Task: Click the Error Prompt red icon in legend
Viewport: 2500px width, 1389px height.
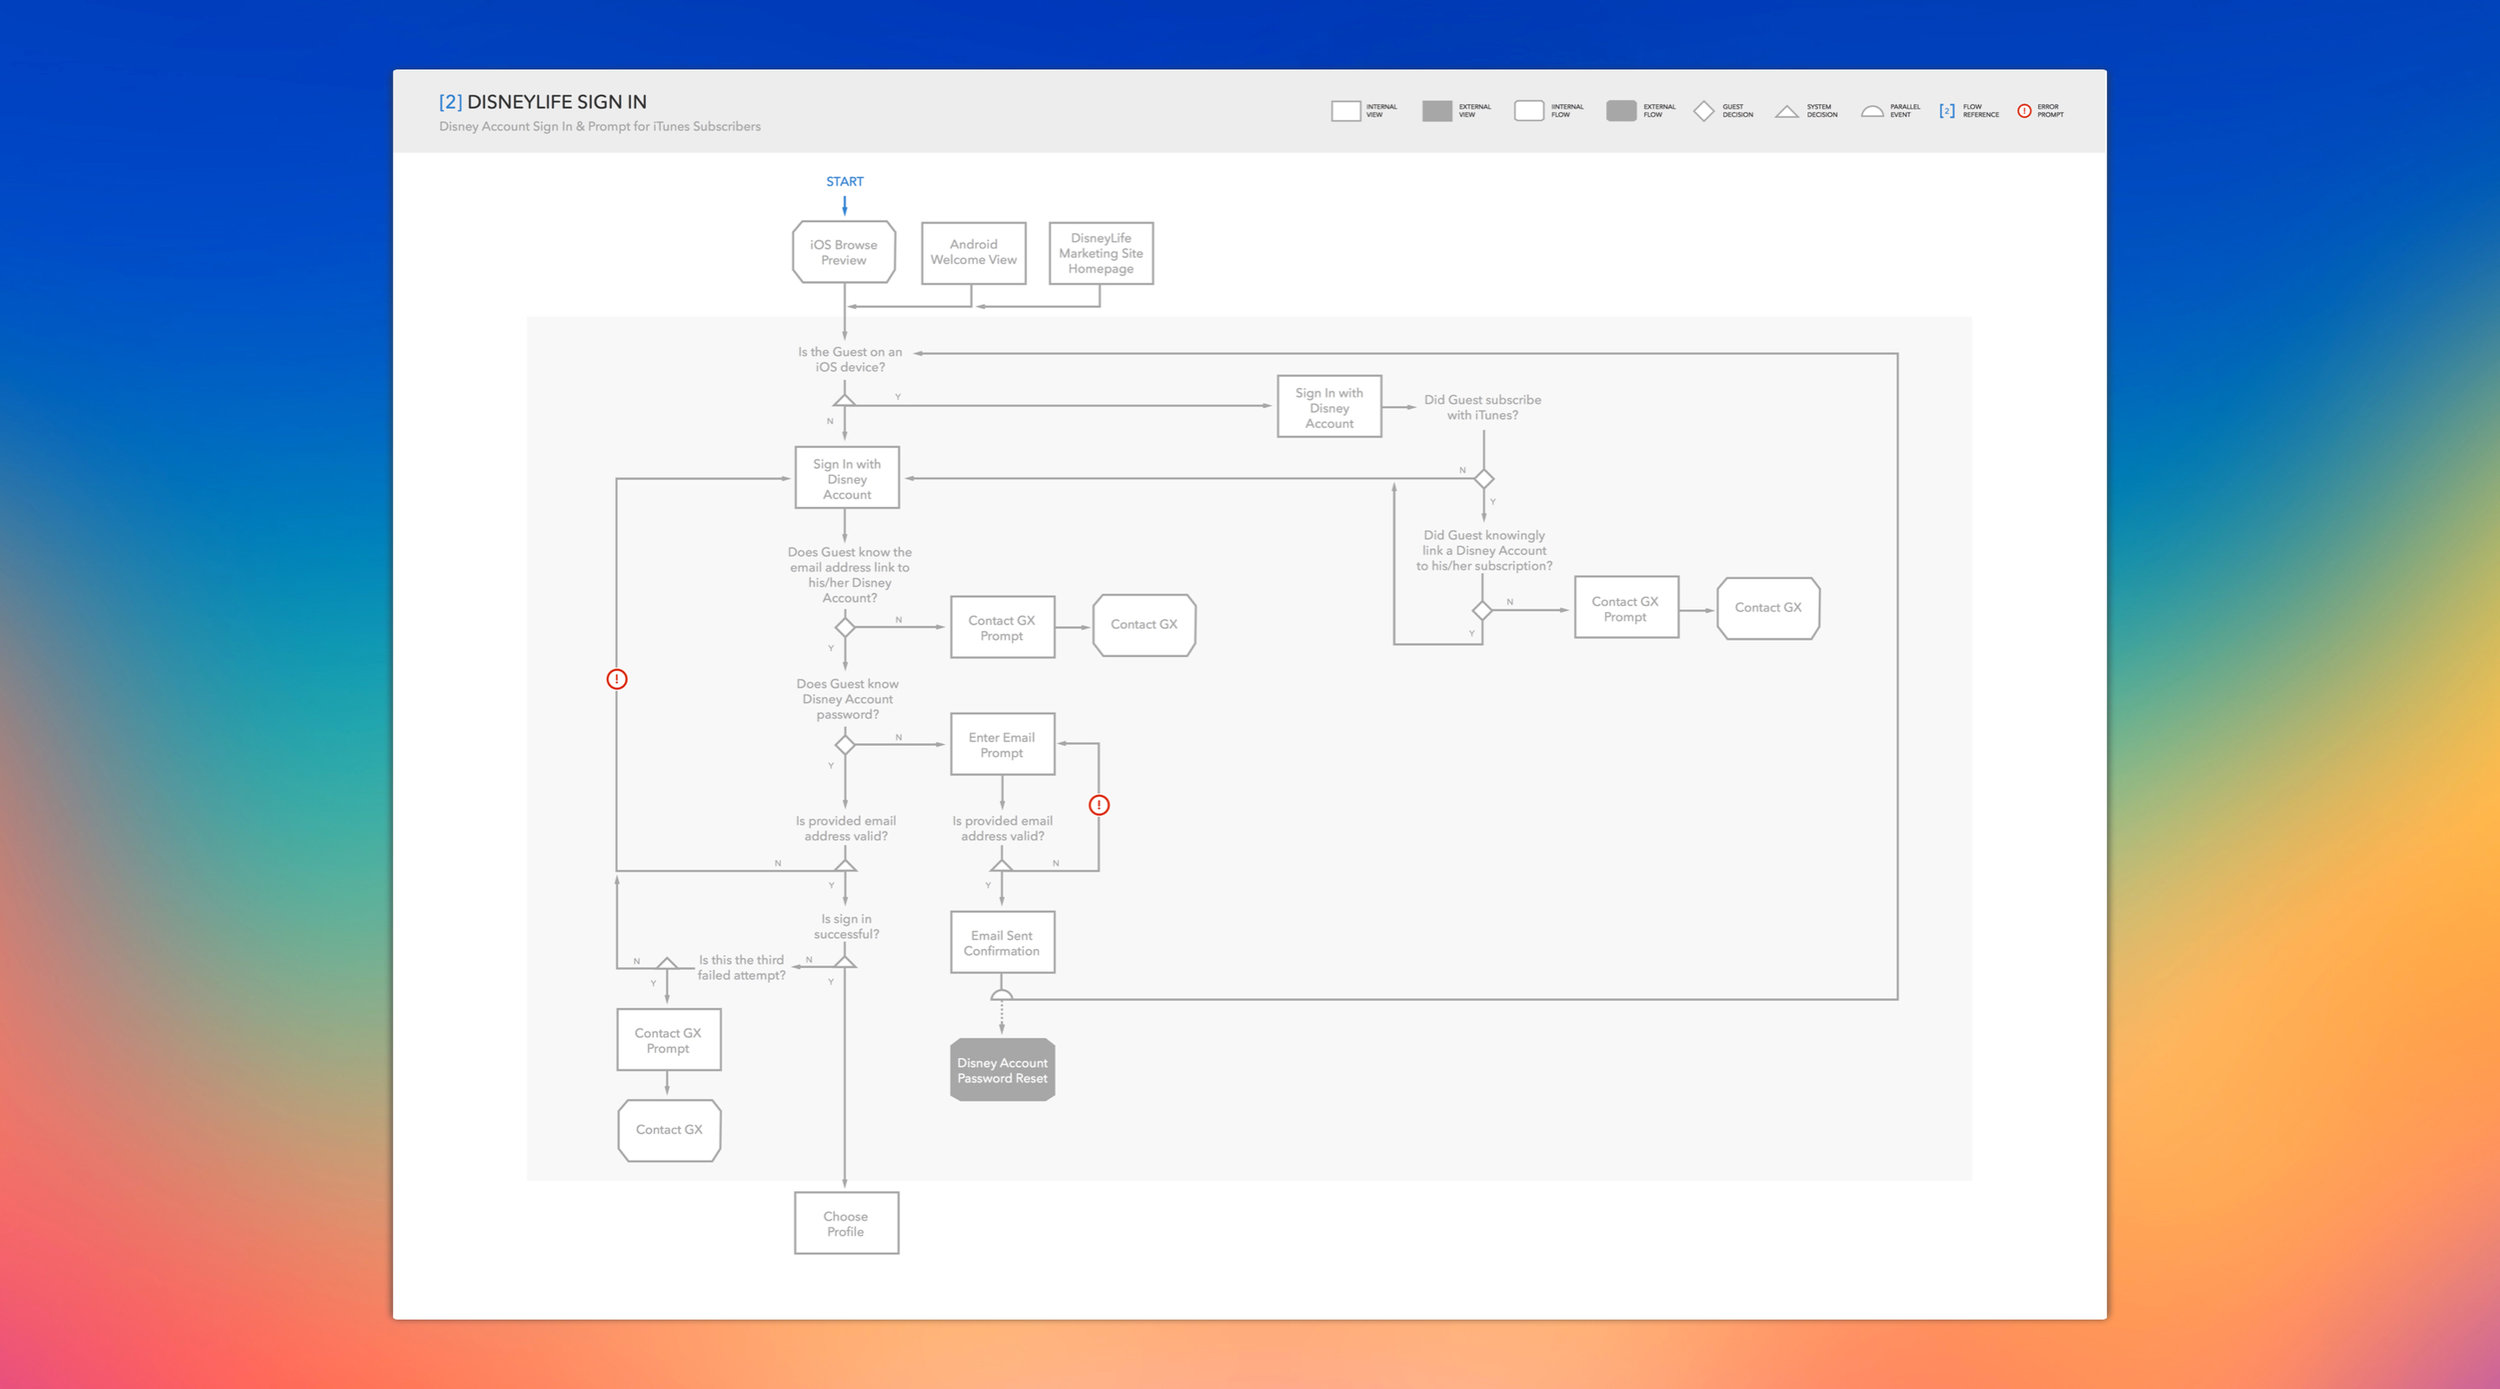Action: (2024, 111)
